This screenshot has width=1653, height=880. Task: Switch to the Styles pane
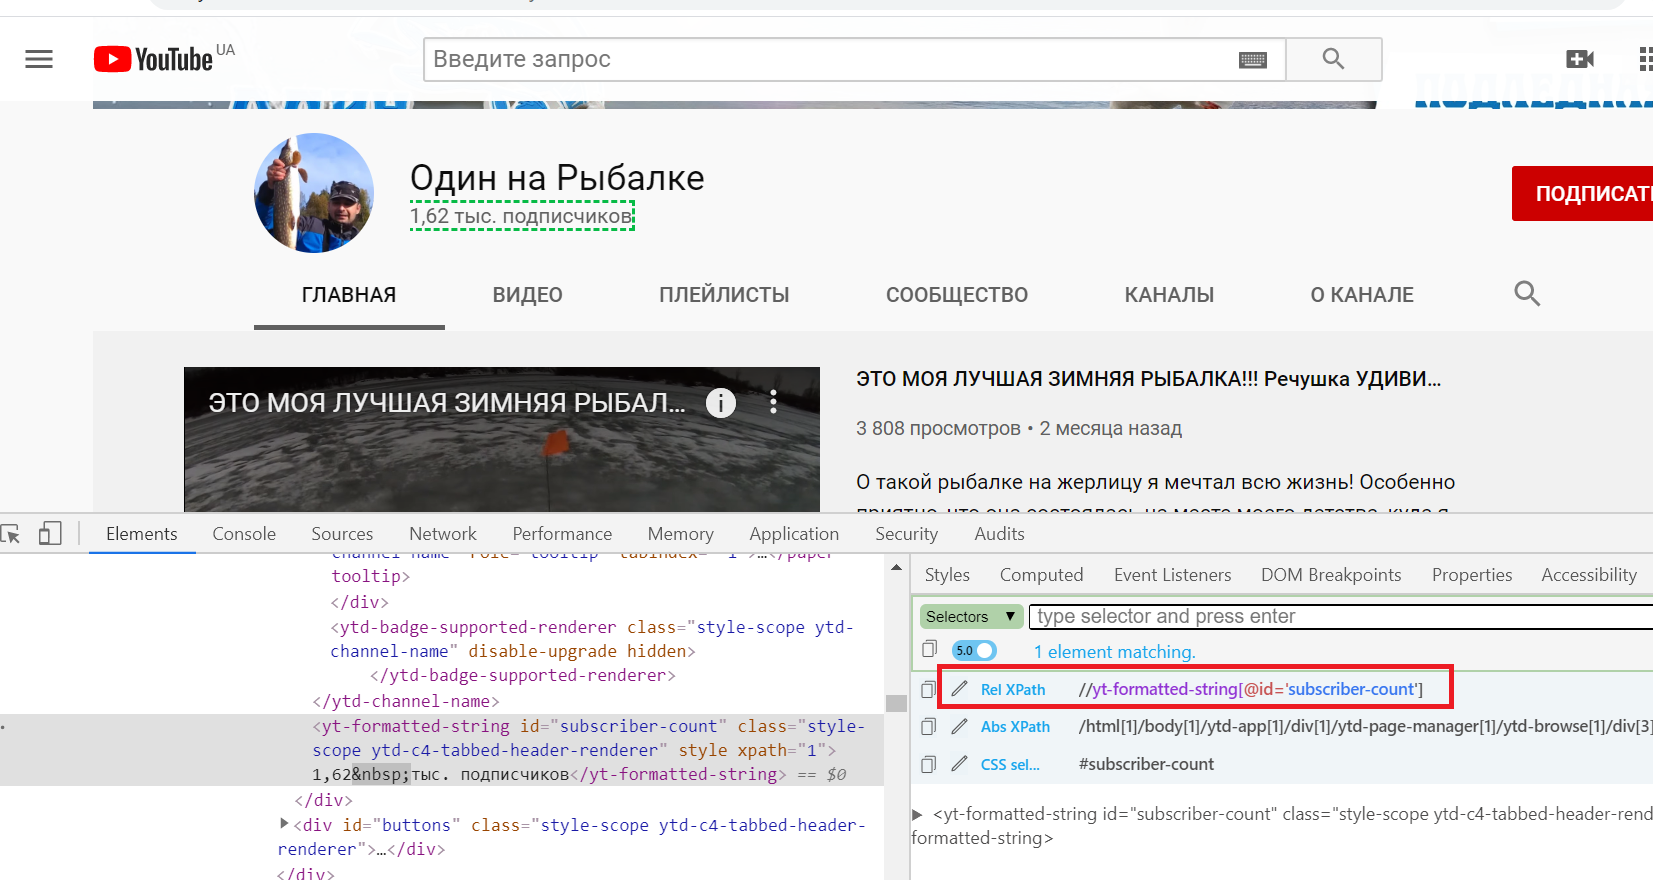point(947,575)
